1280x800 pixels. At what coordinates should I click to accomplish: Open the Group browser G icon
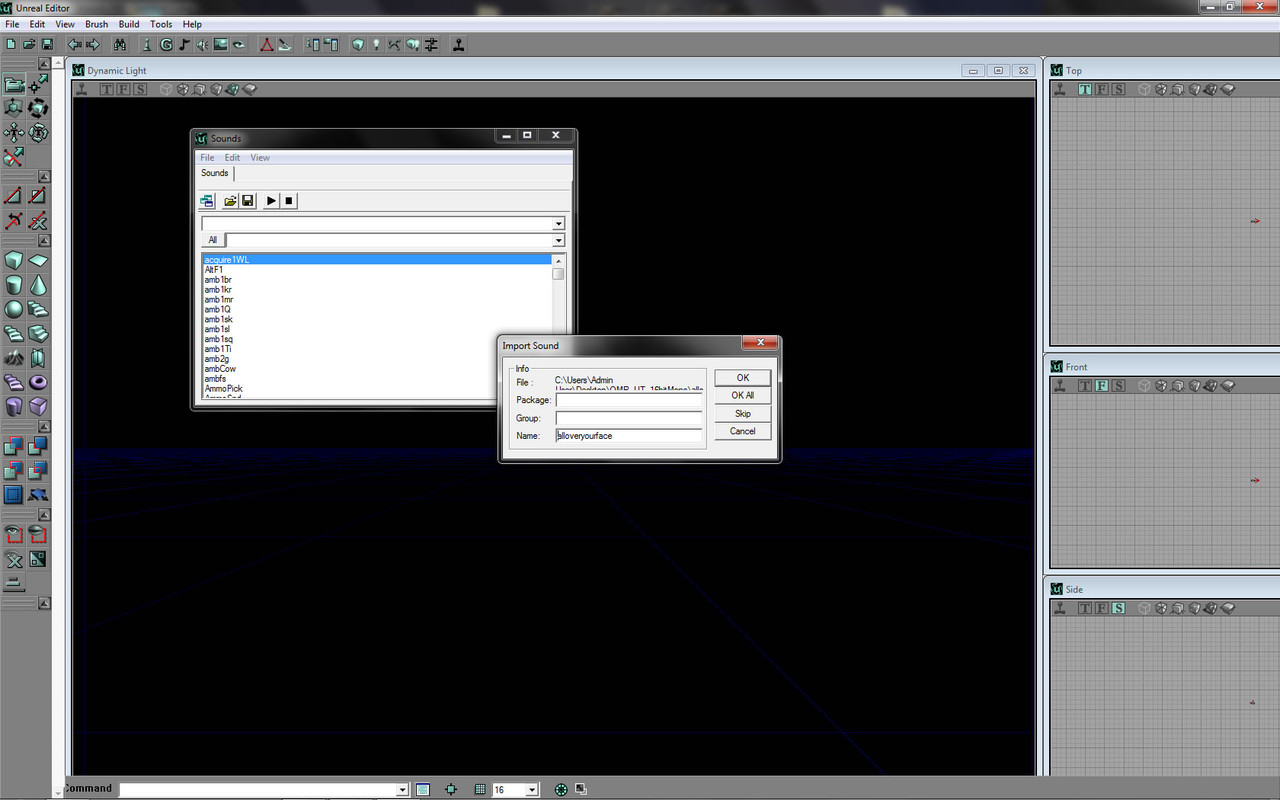pyautogui.click(x=165, y=44)
